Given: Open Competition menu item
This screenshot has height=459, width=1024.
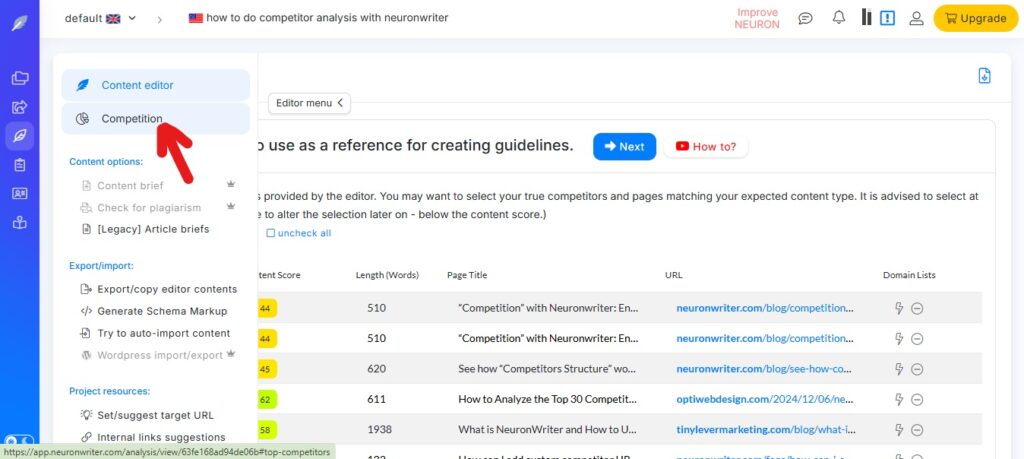Looking at the screenshot, I should pos(155,119).
